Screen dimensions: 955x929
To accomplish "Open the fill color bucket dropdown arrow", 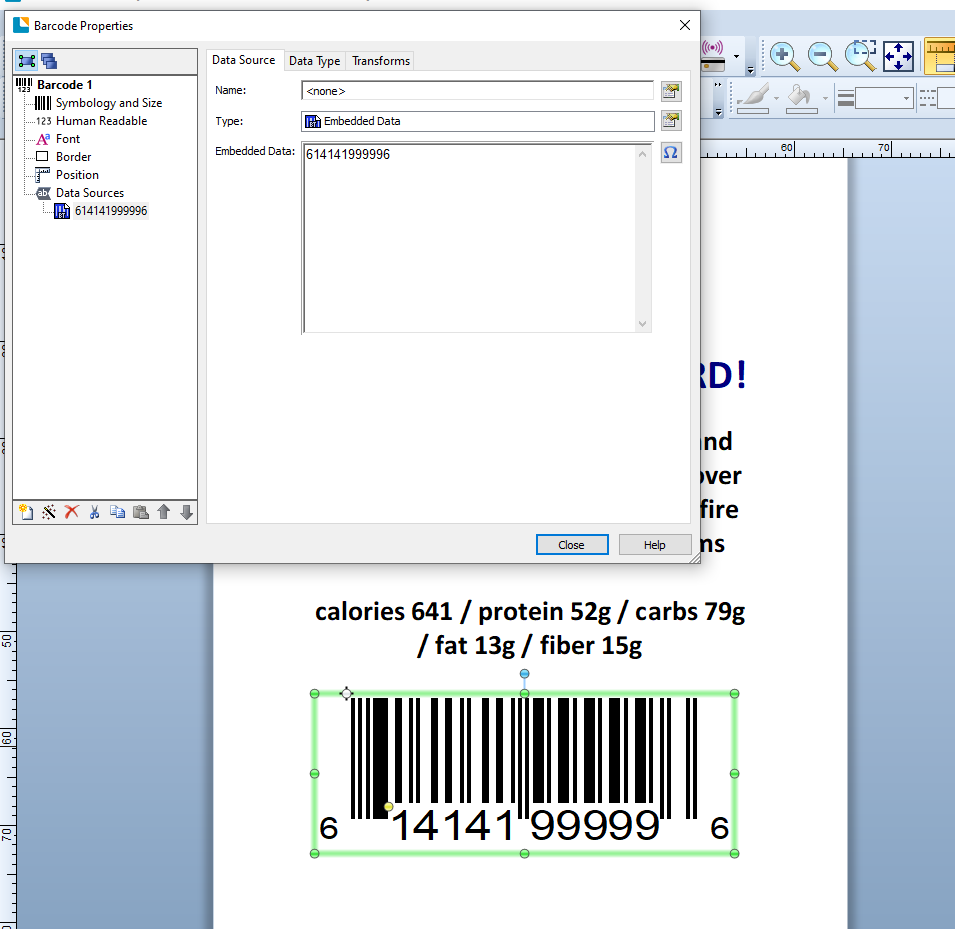I will coord(826,98).
